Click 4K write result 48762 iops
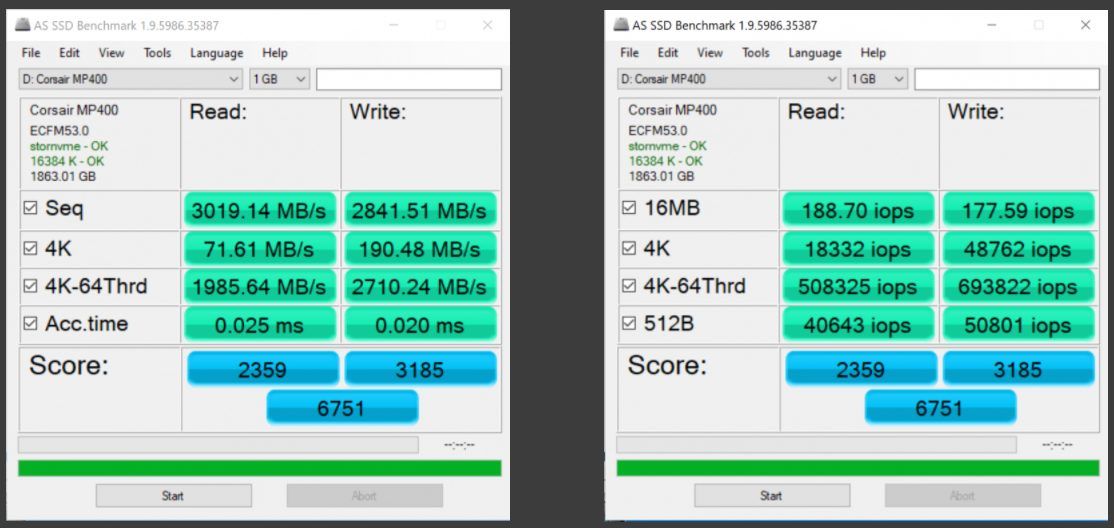1114x528 pixels. 1018,249
